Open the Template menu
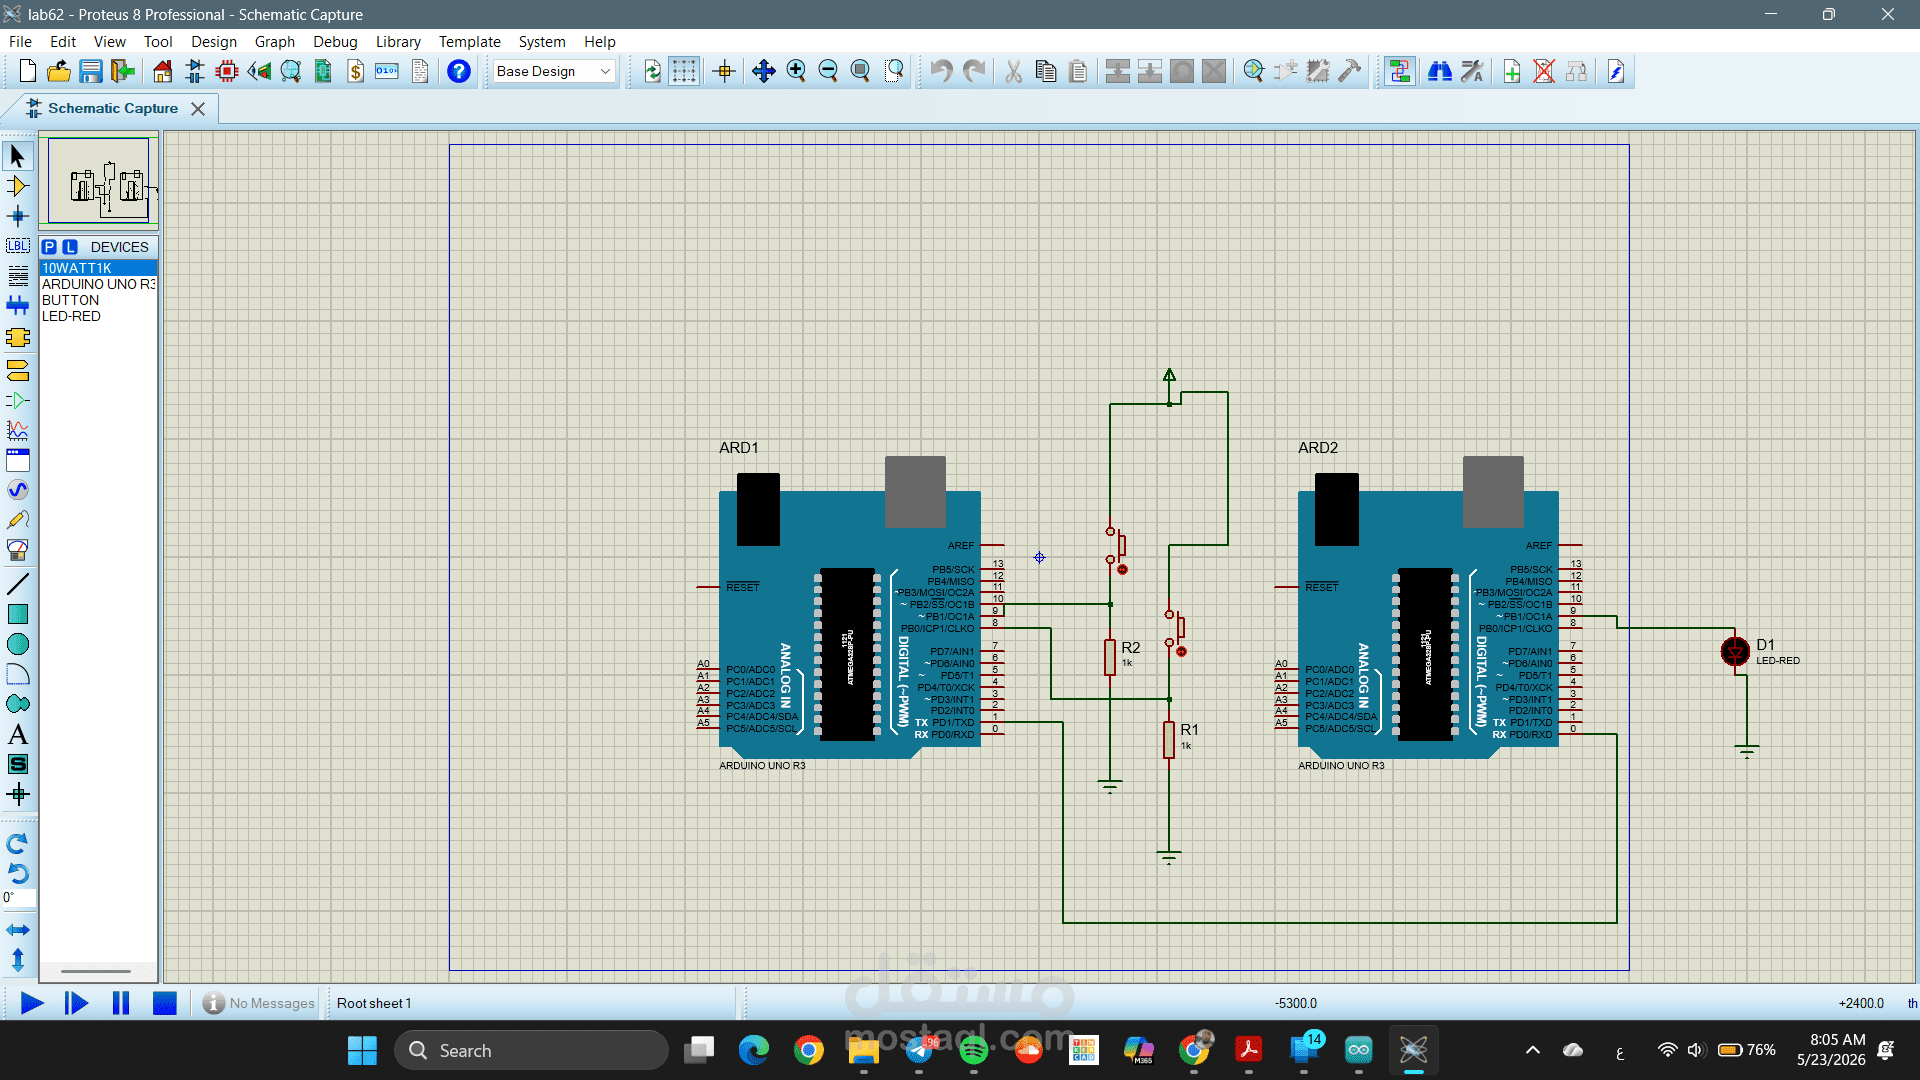 [469, 41]
